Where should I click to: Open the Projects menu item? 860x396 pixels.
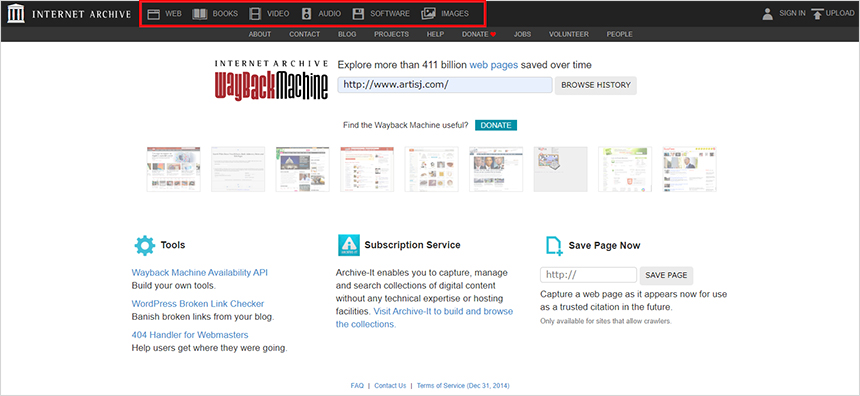[392, 34]
